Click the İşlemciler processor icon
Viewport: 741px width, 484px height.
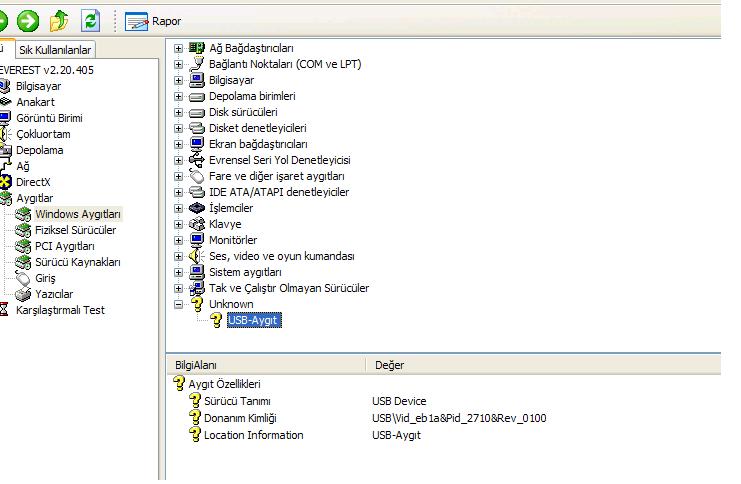pos(197,208)
